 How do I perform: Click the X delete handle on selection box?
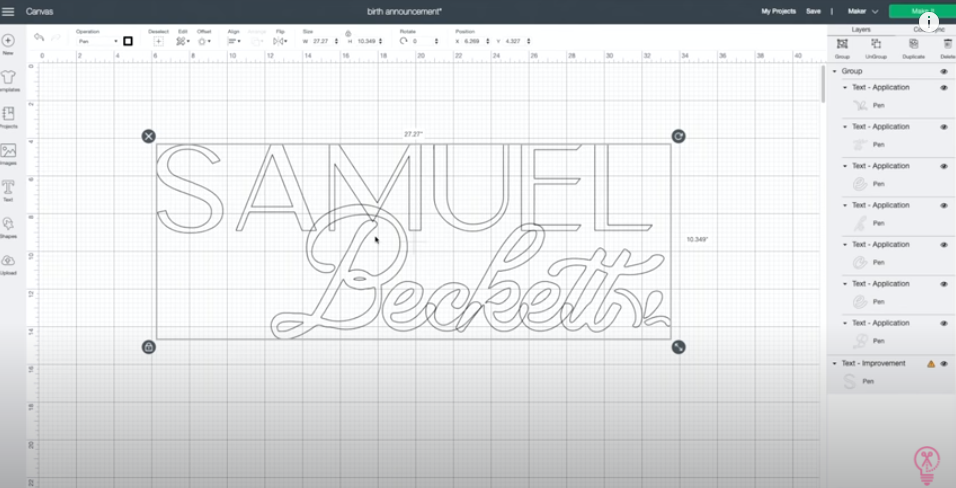(148, 136)
